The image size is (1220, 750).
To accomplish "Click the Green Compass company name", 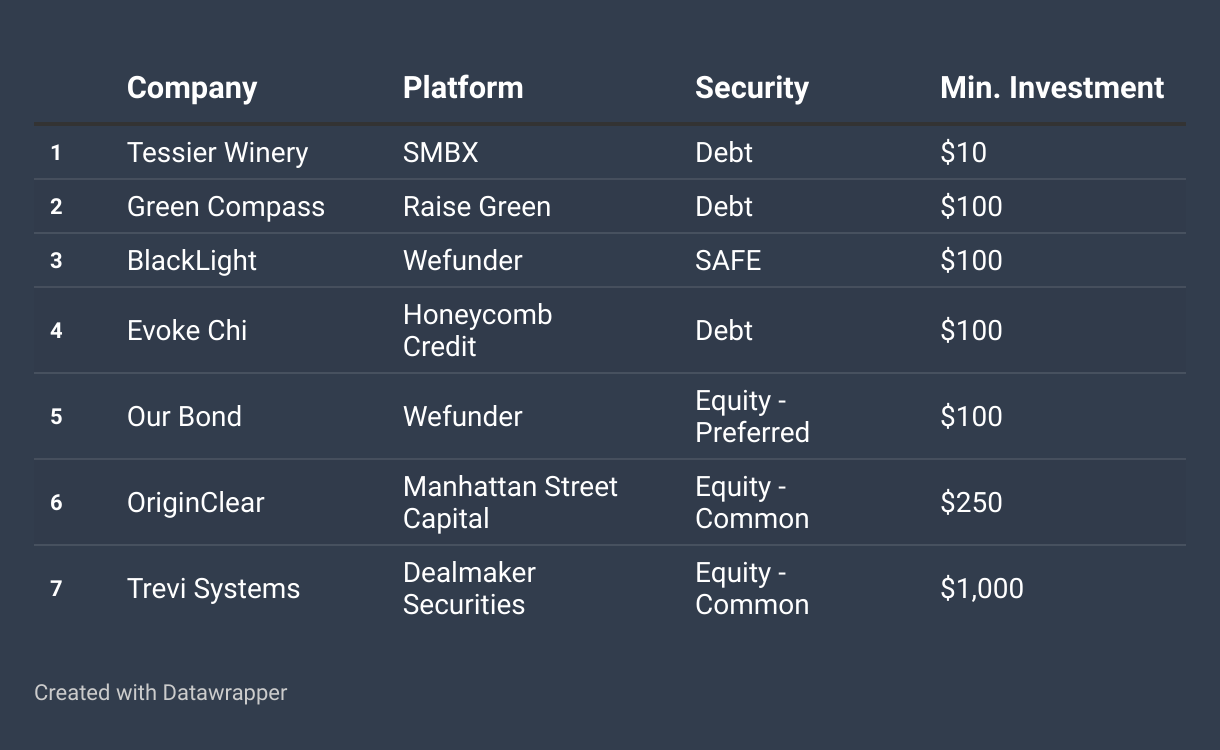I will (226, 206).
